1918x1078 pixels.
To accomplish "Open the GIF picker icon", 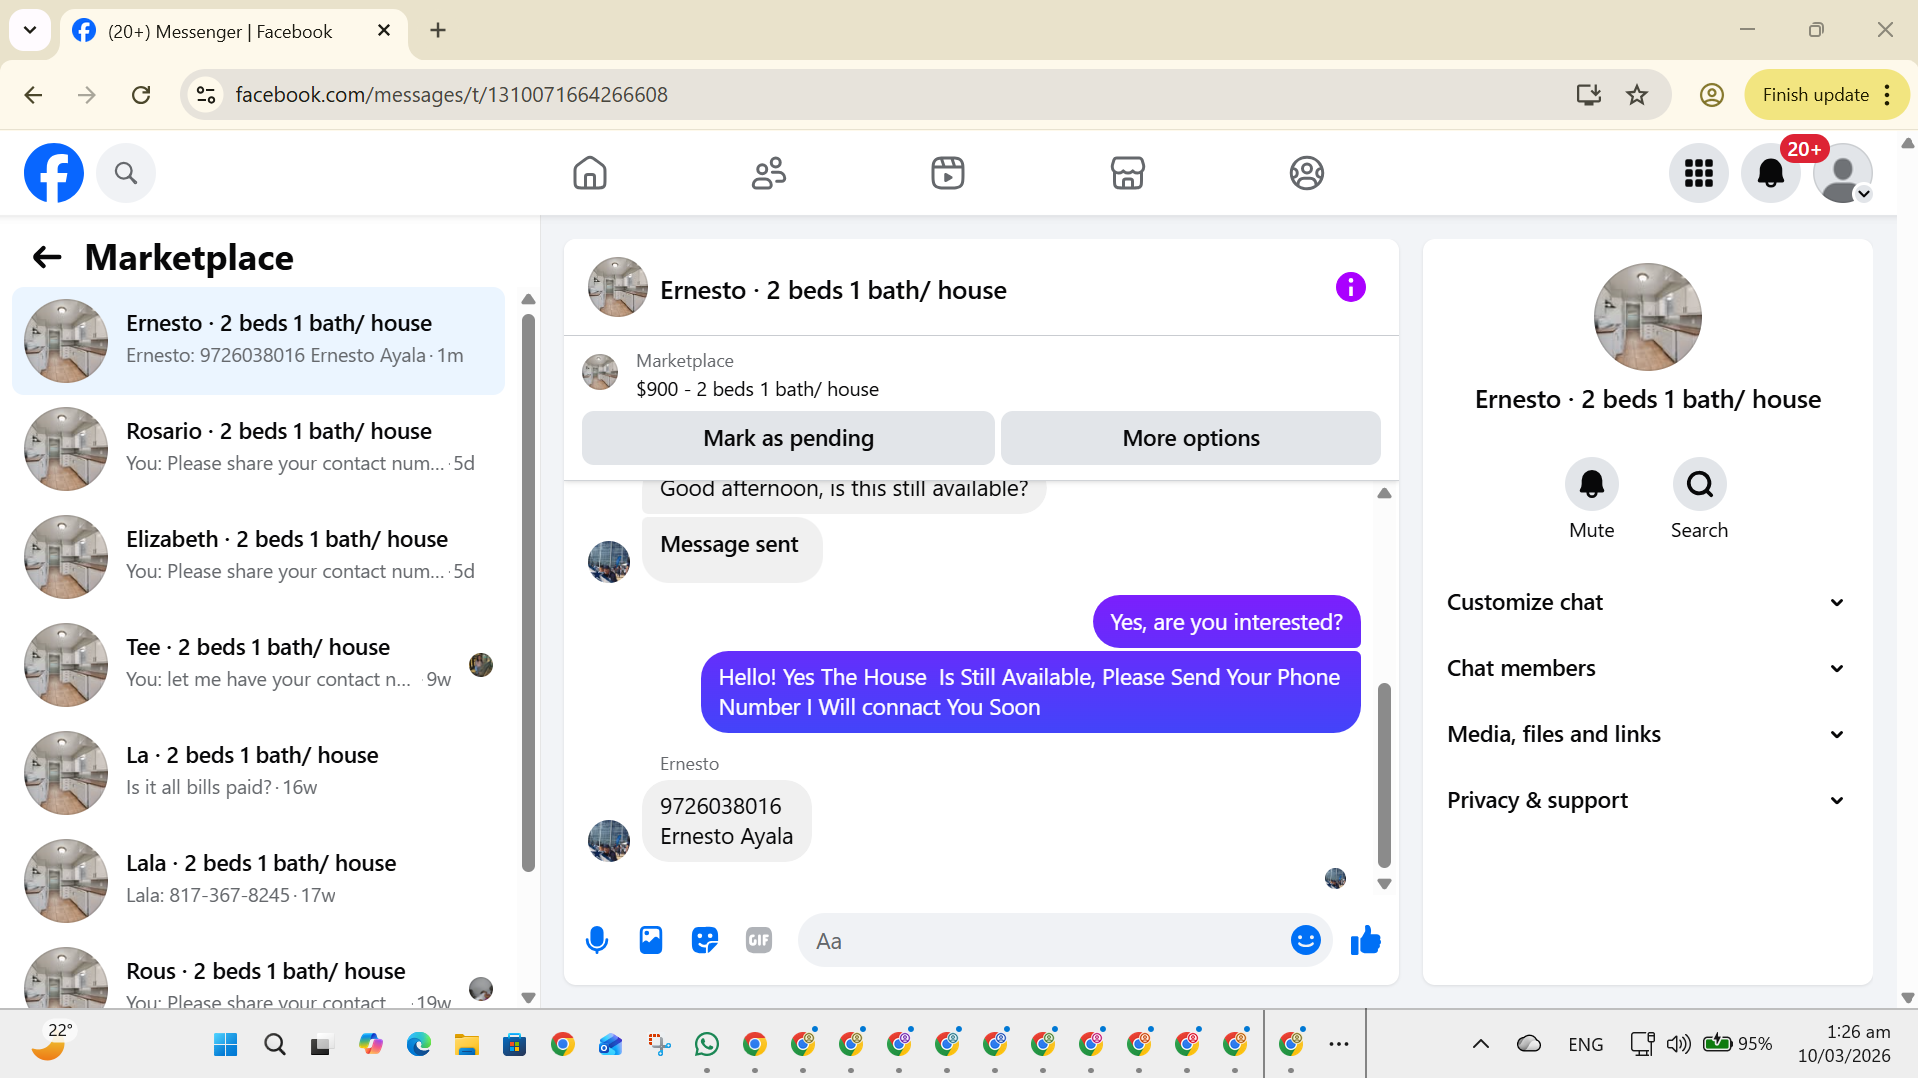I will 759,940.
